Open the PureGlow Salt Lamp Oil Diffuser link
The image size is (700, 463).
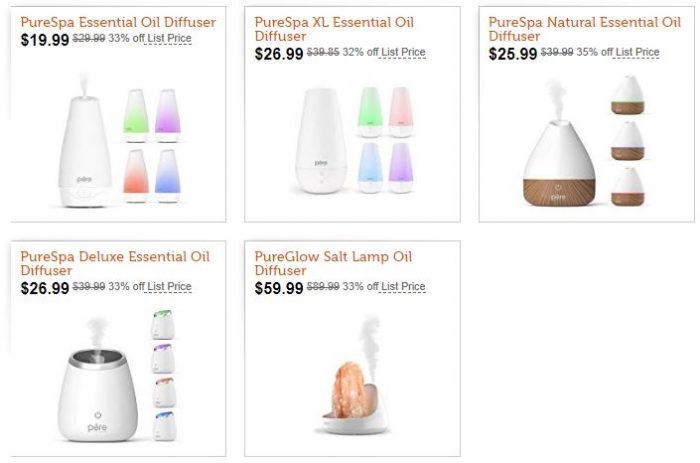(333, 263)
